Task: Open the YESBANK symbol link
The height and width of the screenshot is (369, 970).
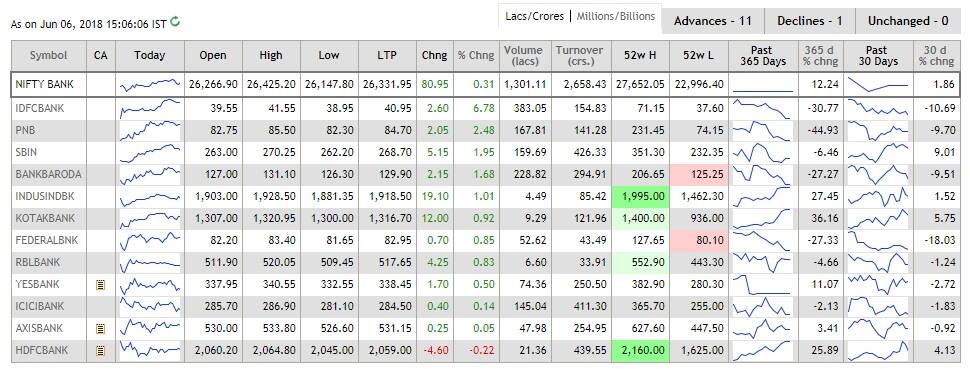Action: coord(37,285)
